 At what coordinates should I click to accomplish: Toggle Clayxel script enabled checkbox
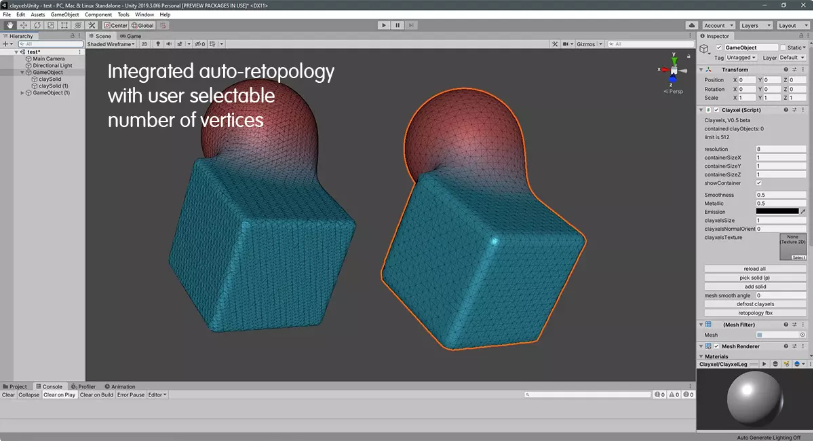click(717, 110)
